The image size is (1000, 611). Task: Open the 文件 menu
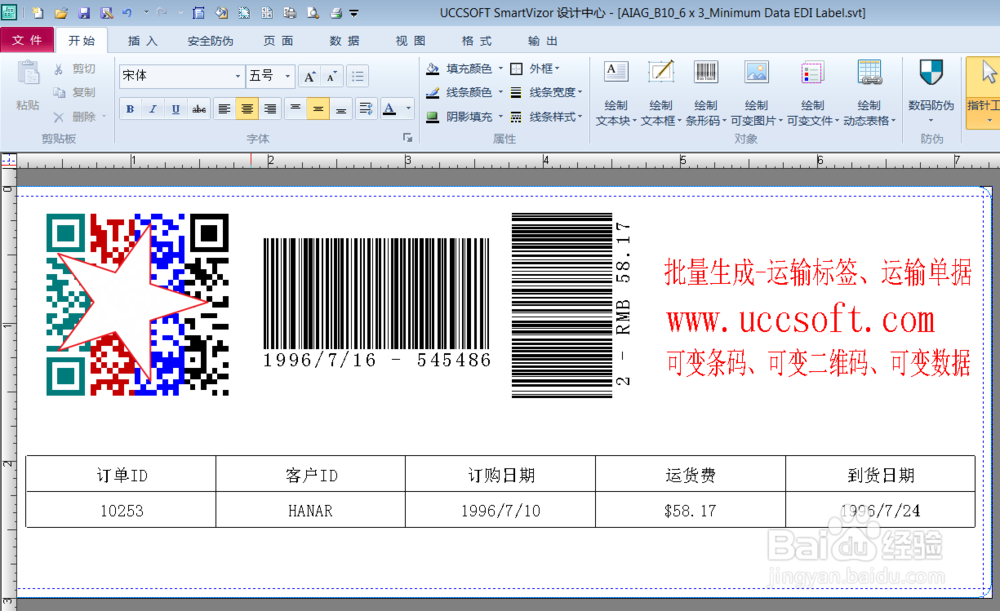(x=27, y=40)
